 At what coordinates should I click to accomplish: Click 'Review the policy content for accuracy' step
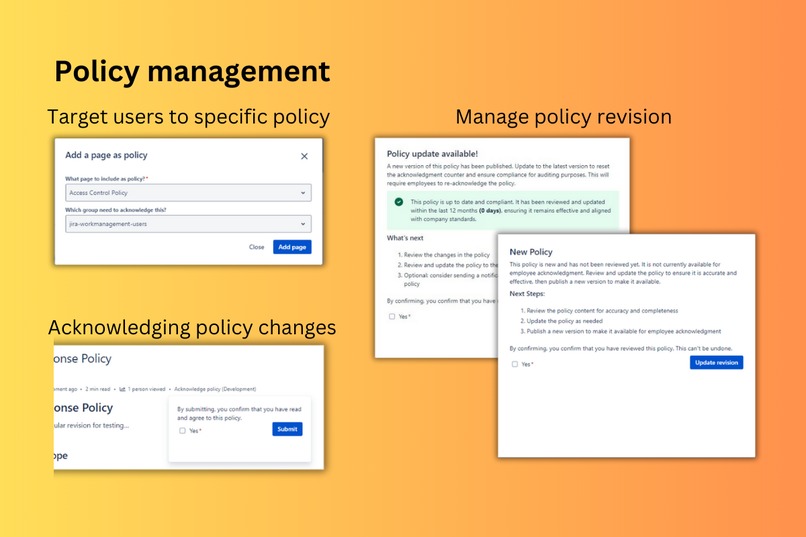pyautogui.click(x=602, y=310)
